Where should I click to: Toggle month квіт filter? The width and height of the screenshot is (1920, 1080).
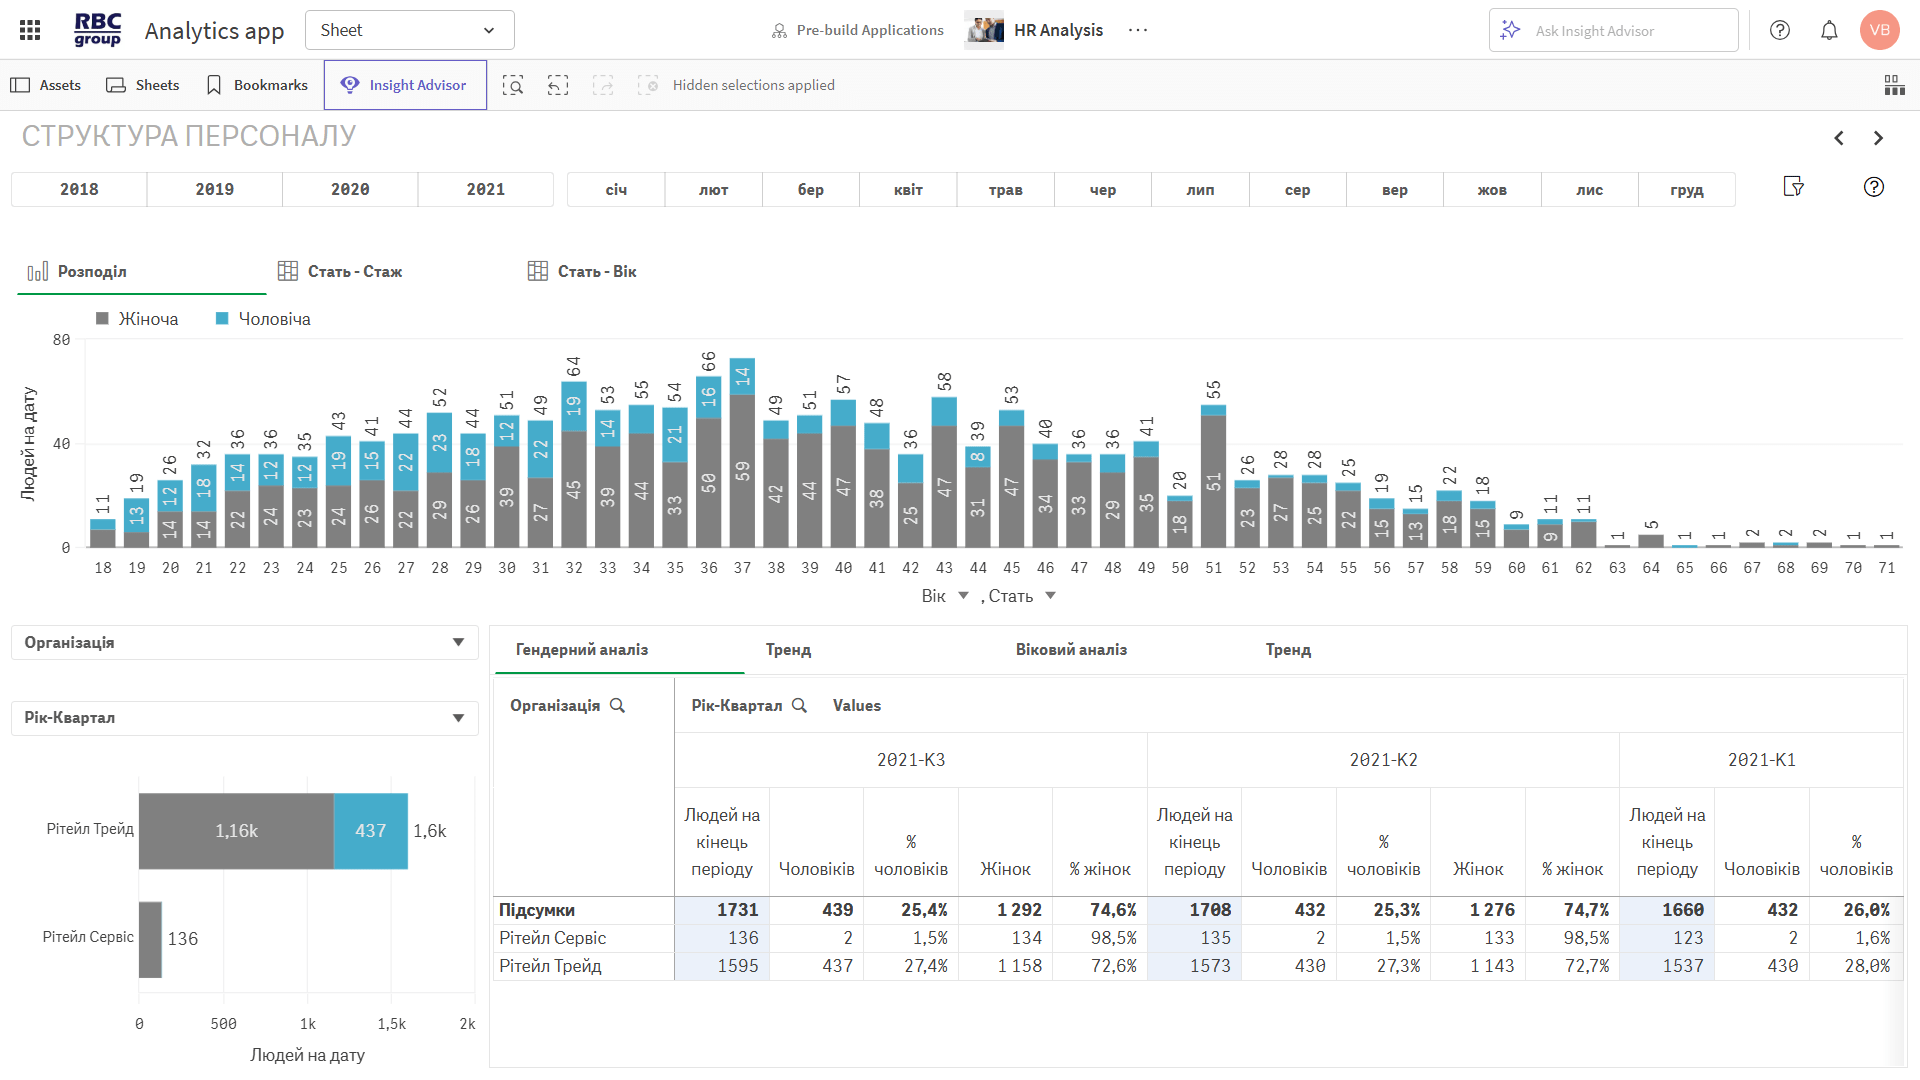(908, 189)
